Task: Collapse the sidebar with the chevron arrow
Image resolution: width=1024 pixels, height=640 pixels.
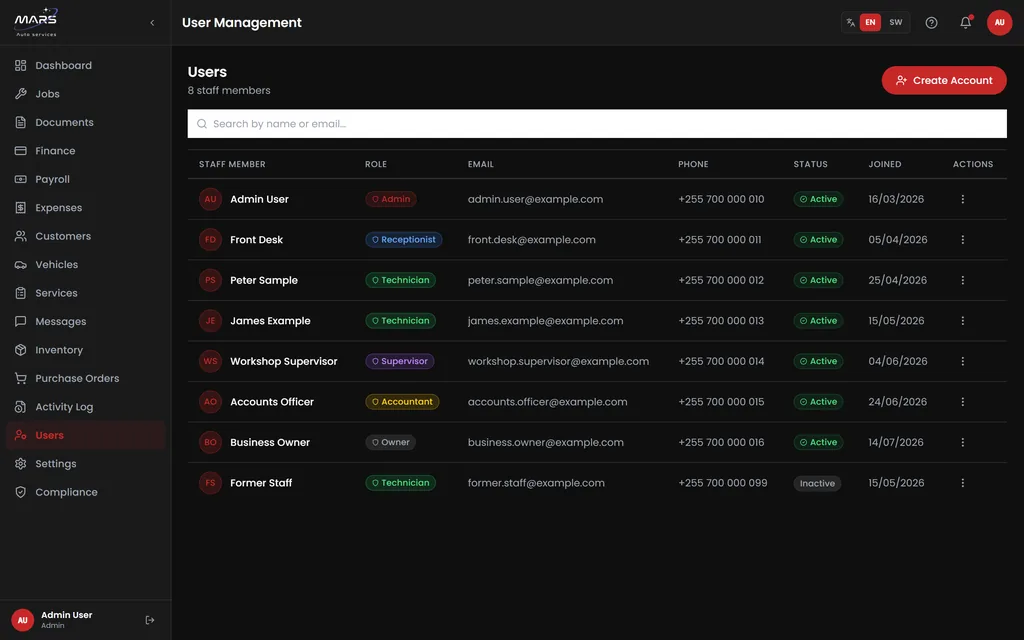Action: pyautogui.click(x=152, y=23)
